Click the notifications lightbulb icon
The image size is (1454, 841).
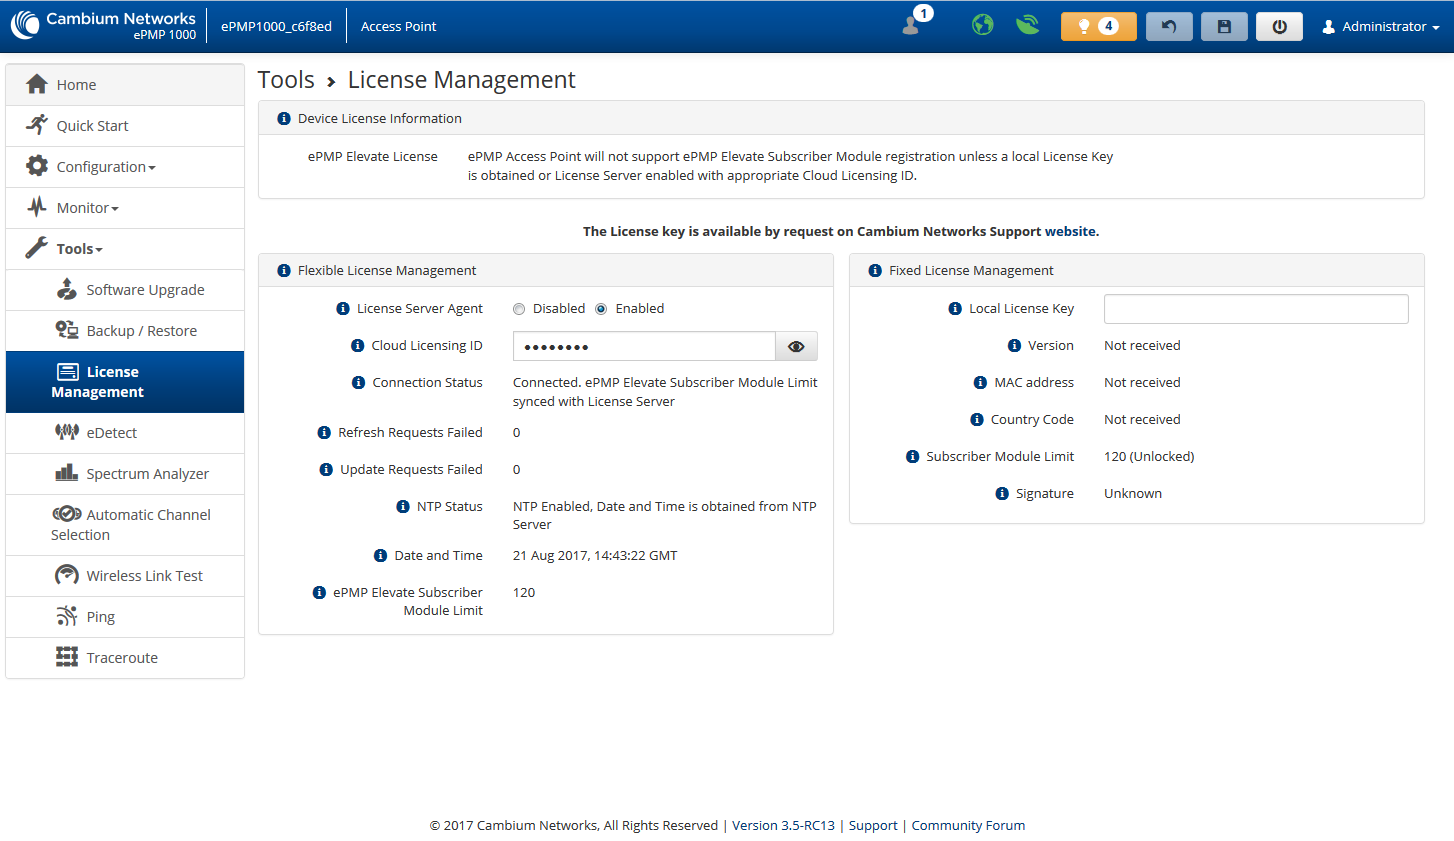point(1084,27)
